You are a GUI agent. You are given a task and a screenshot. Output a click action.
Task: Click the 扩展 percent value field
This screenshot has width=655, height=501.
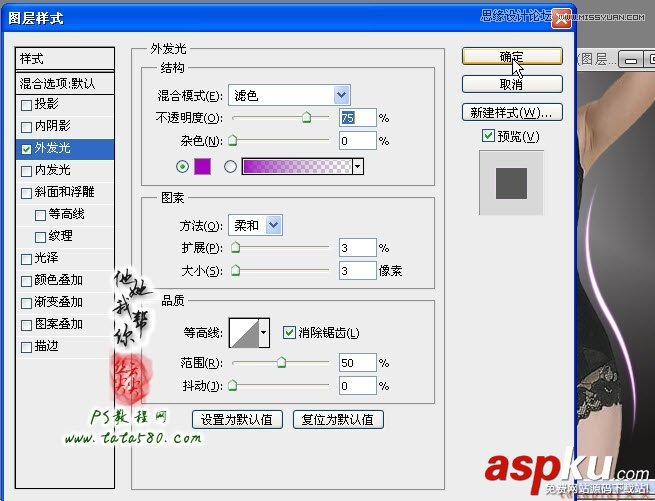[358, 248]
